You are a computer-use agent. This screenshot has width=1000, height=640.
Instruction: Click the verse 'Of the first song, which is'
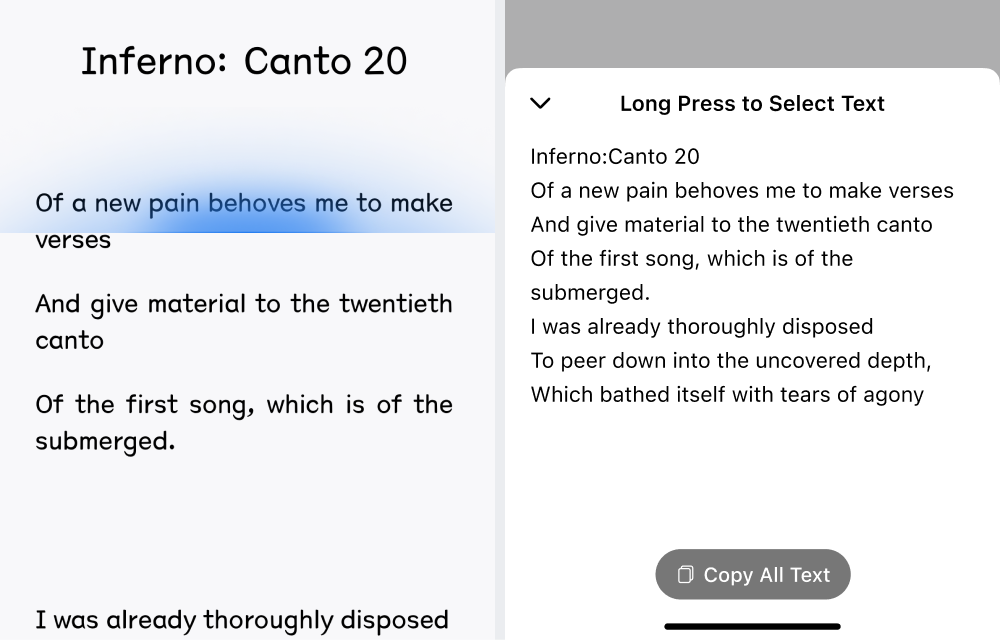click(244, 405)
